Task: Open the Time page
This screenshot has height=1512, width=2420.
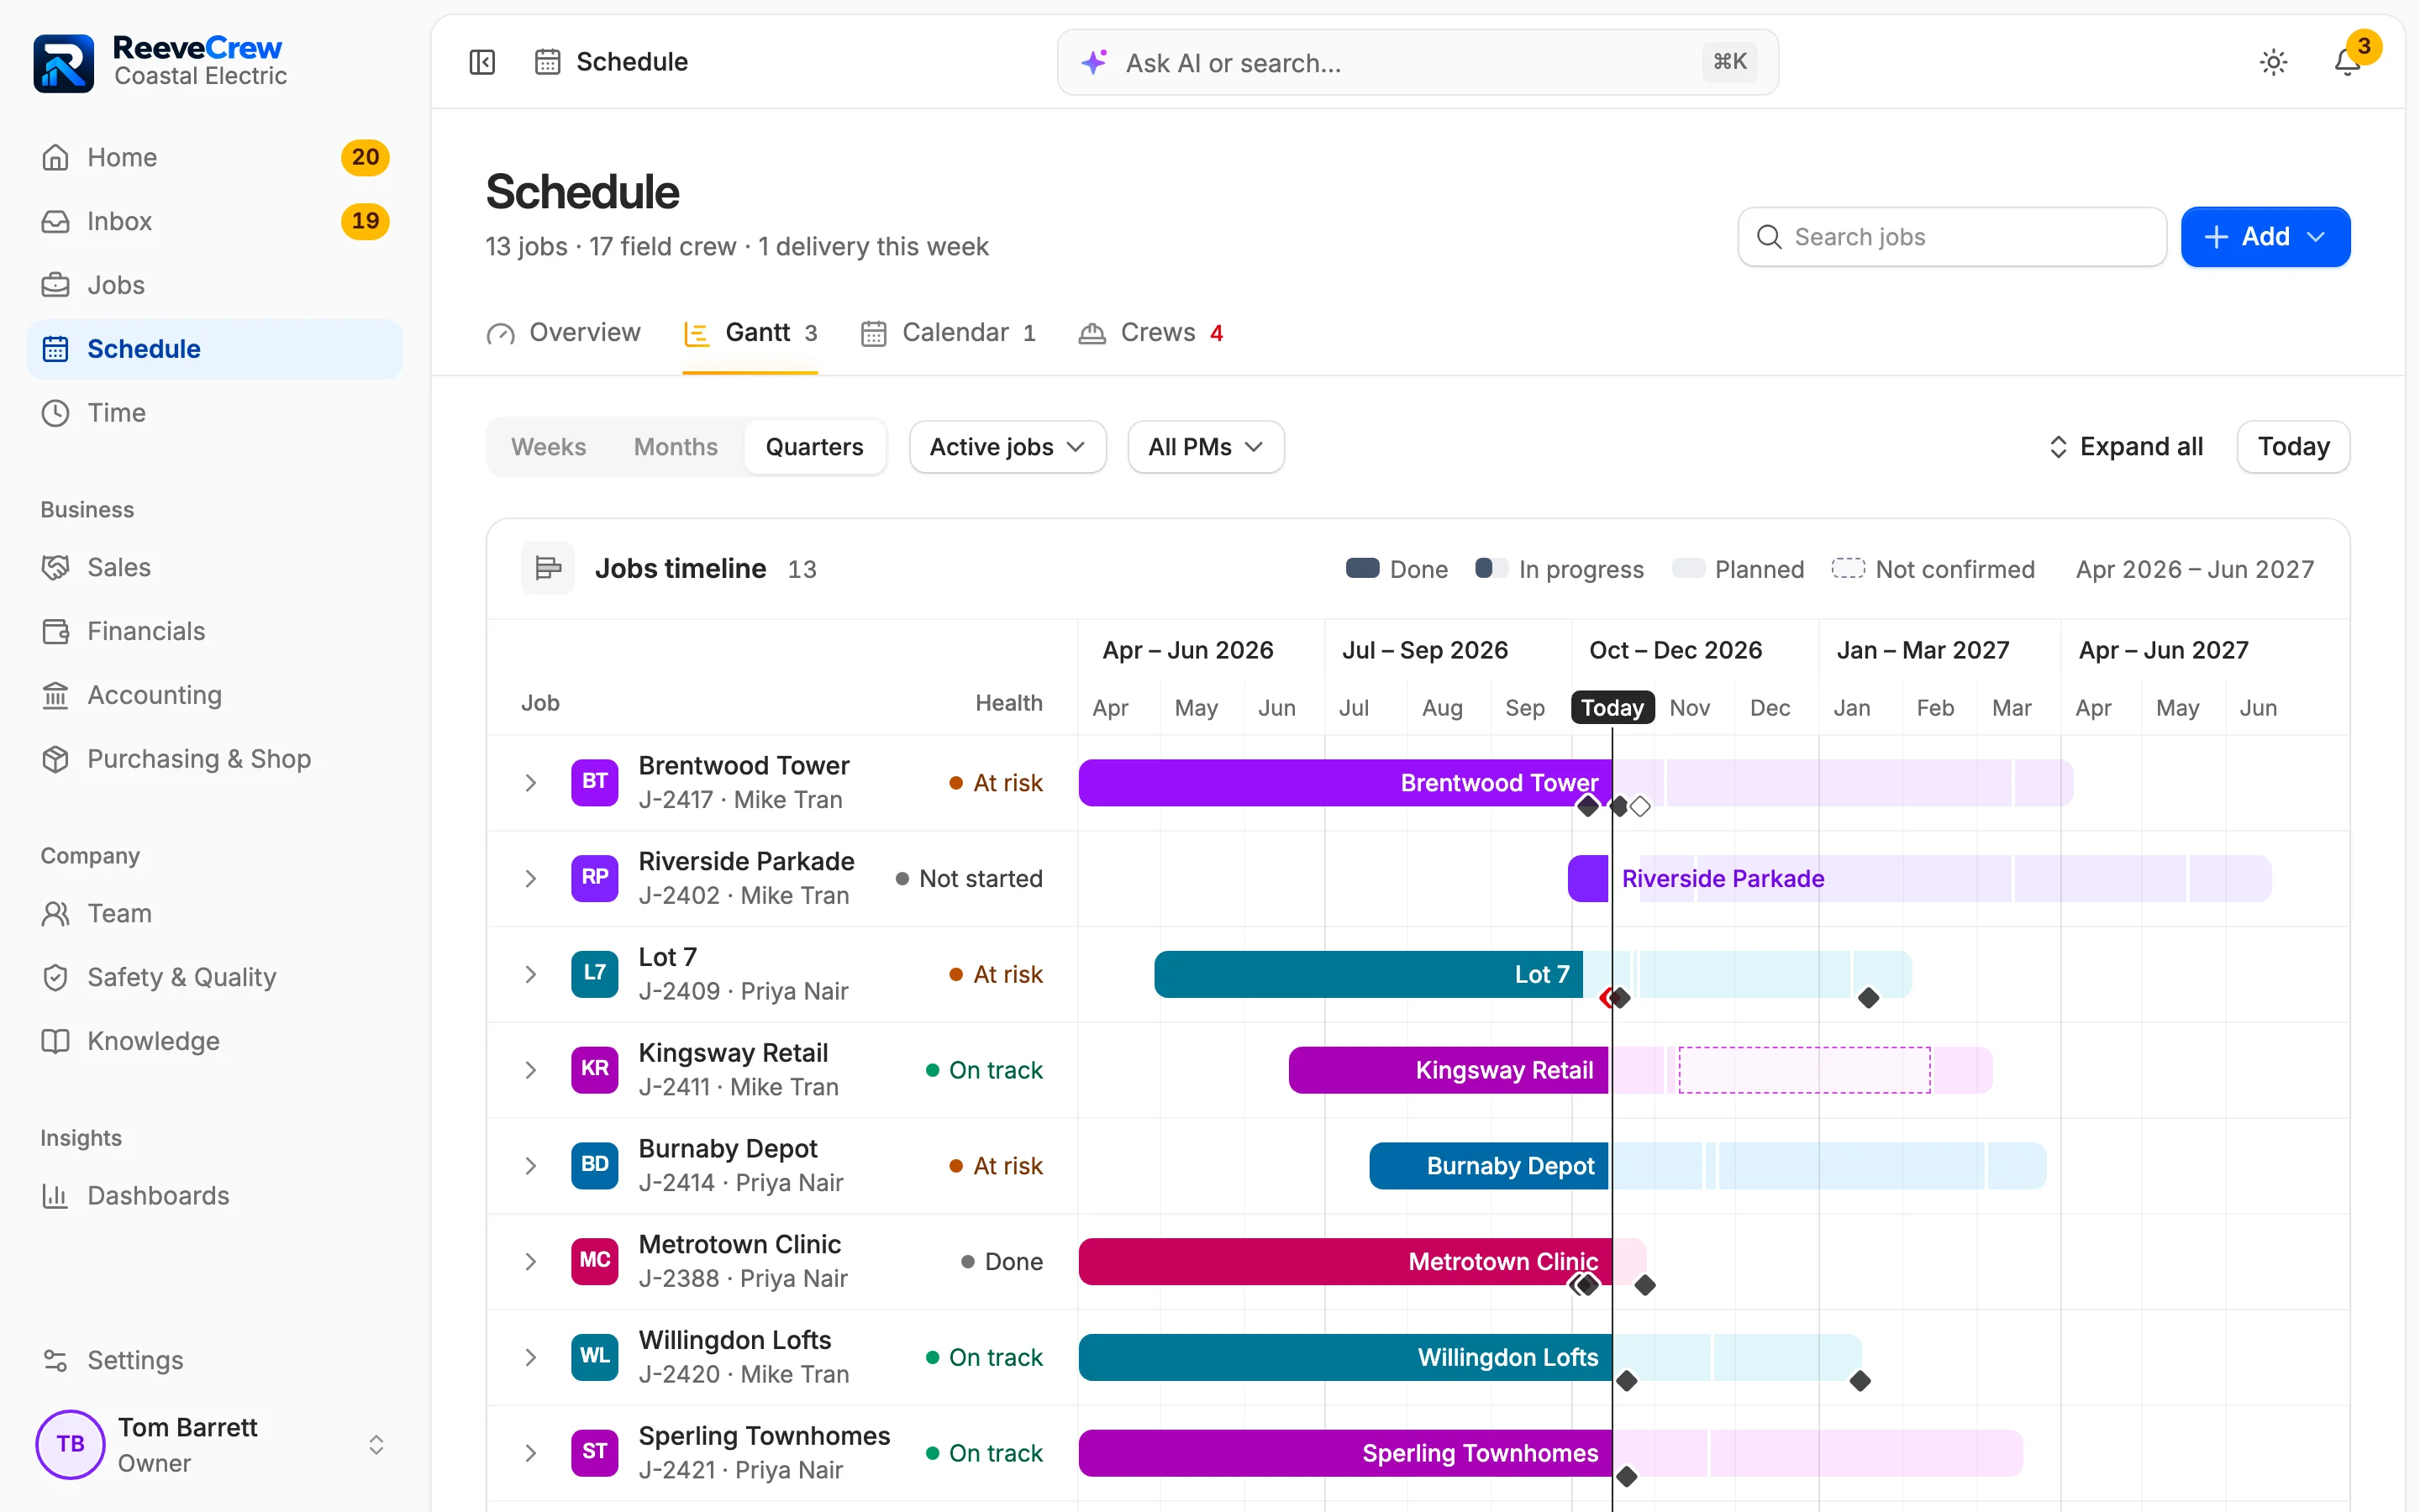Action: pyautogui.click(x=215, y=413)
